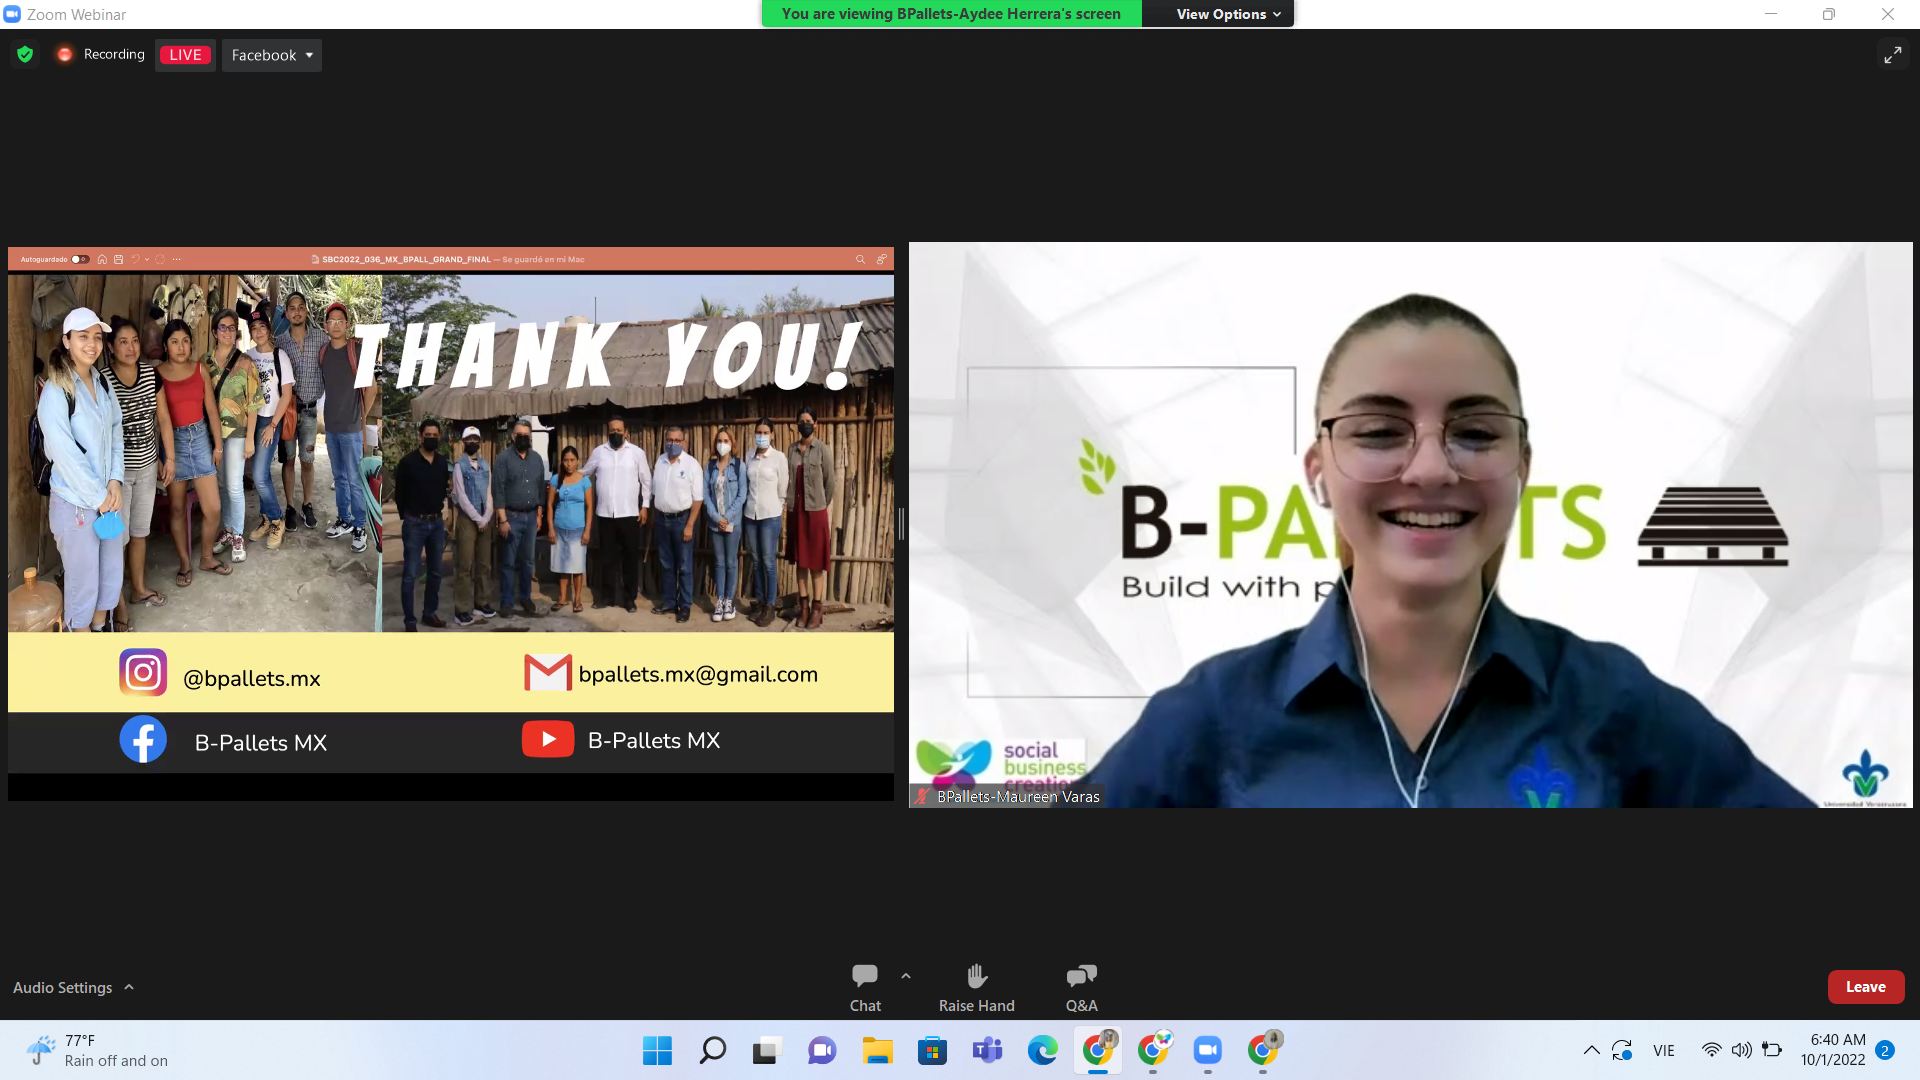Click the BPallets-Maureen Varas name label
Viewport: 1920px width, 1080px height.
pyautogui.click(x=1018, y=797)
